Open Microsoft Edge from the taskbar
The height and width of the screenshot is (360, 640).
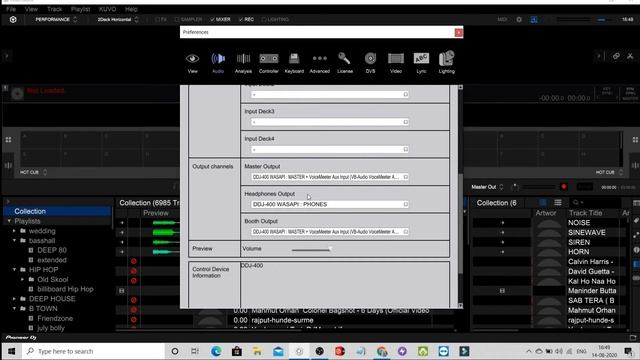[x=216, y=351]
